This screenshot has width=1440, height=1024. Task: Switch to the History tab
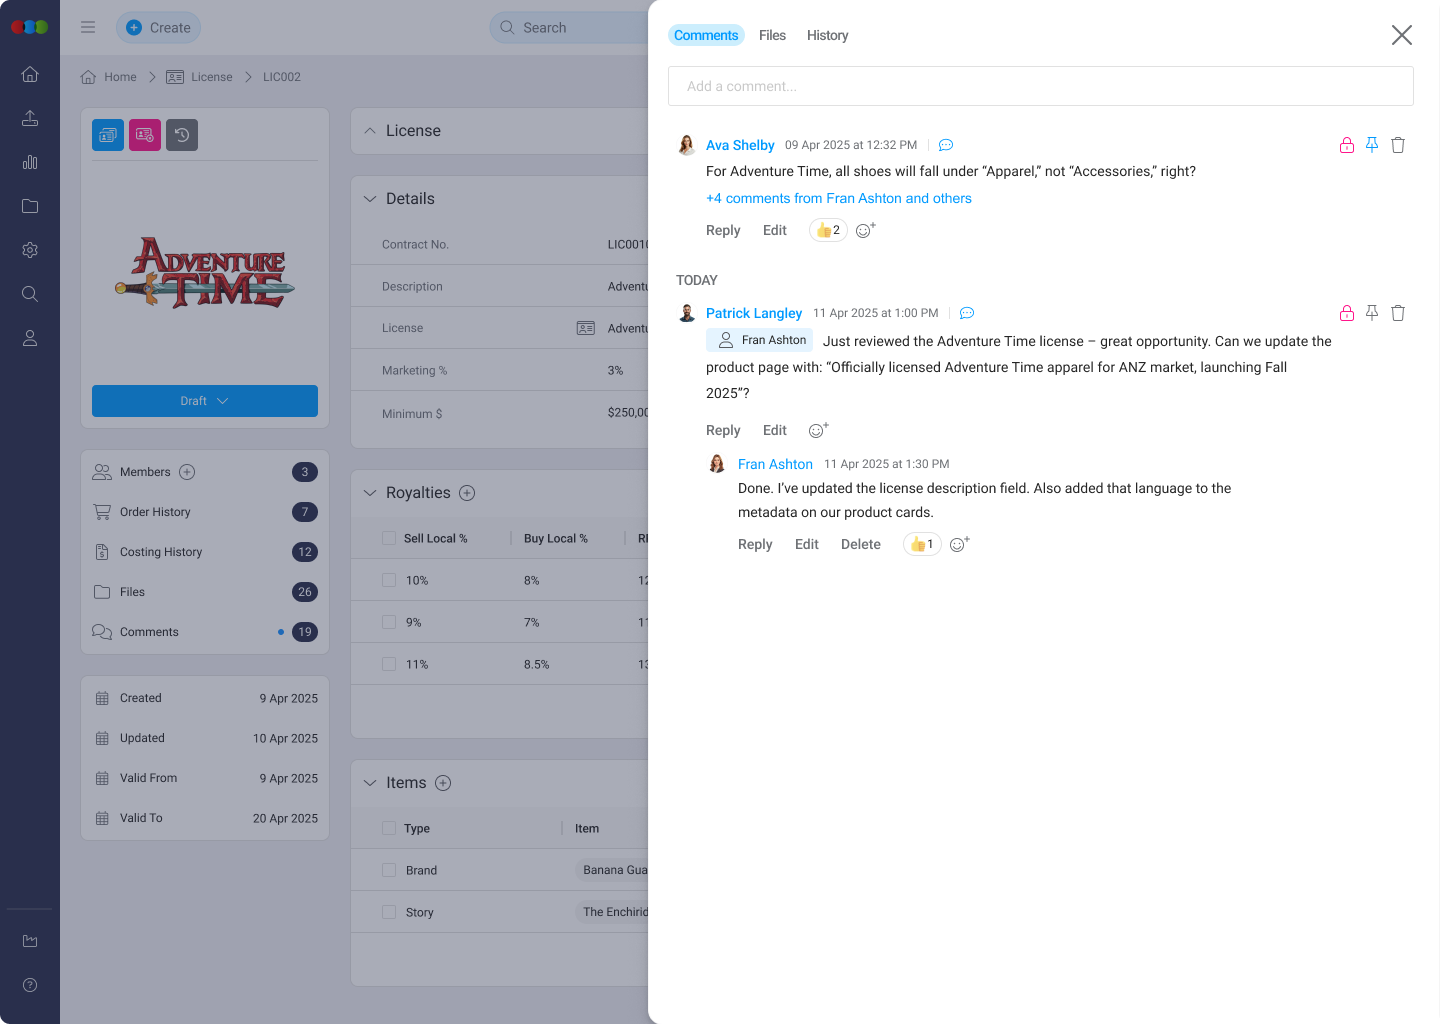pos(827,35)
